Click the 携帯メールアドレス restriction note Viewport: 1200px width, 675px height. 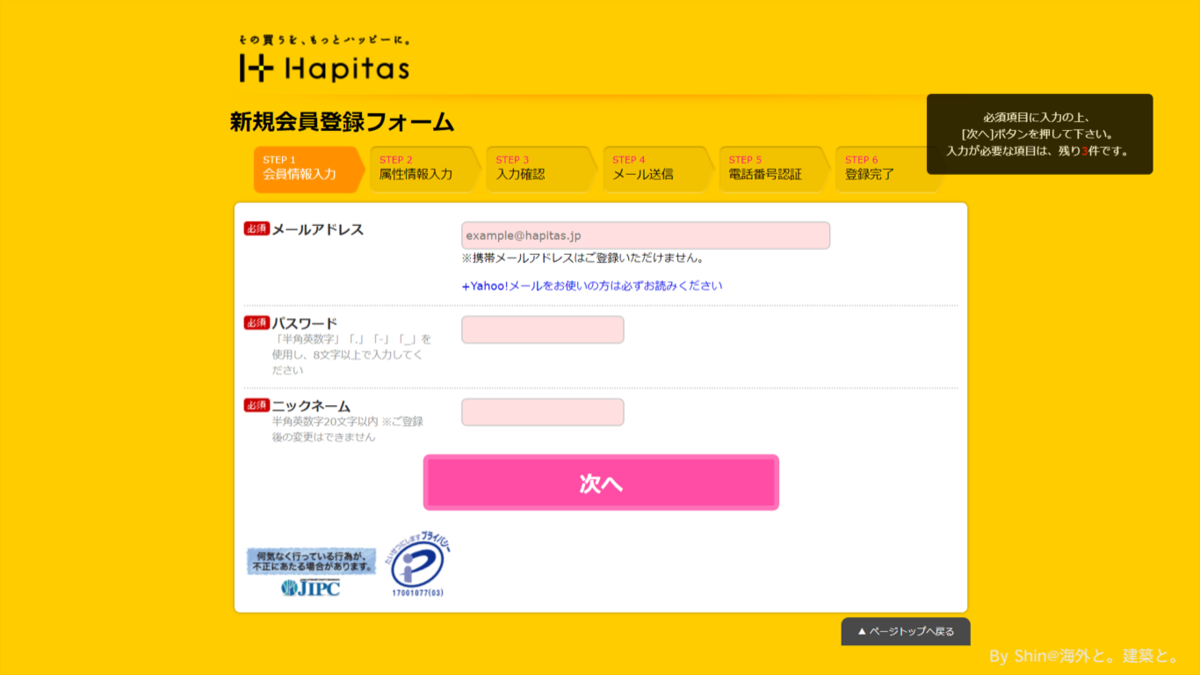pyautogui.click(x=583, y=258)
